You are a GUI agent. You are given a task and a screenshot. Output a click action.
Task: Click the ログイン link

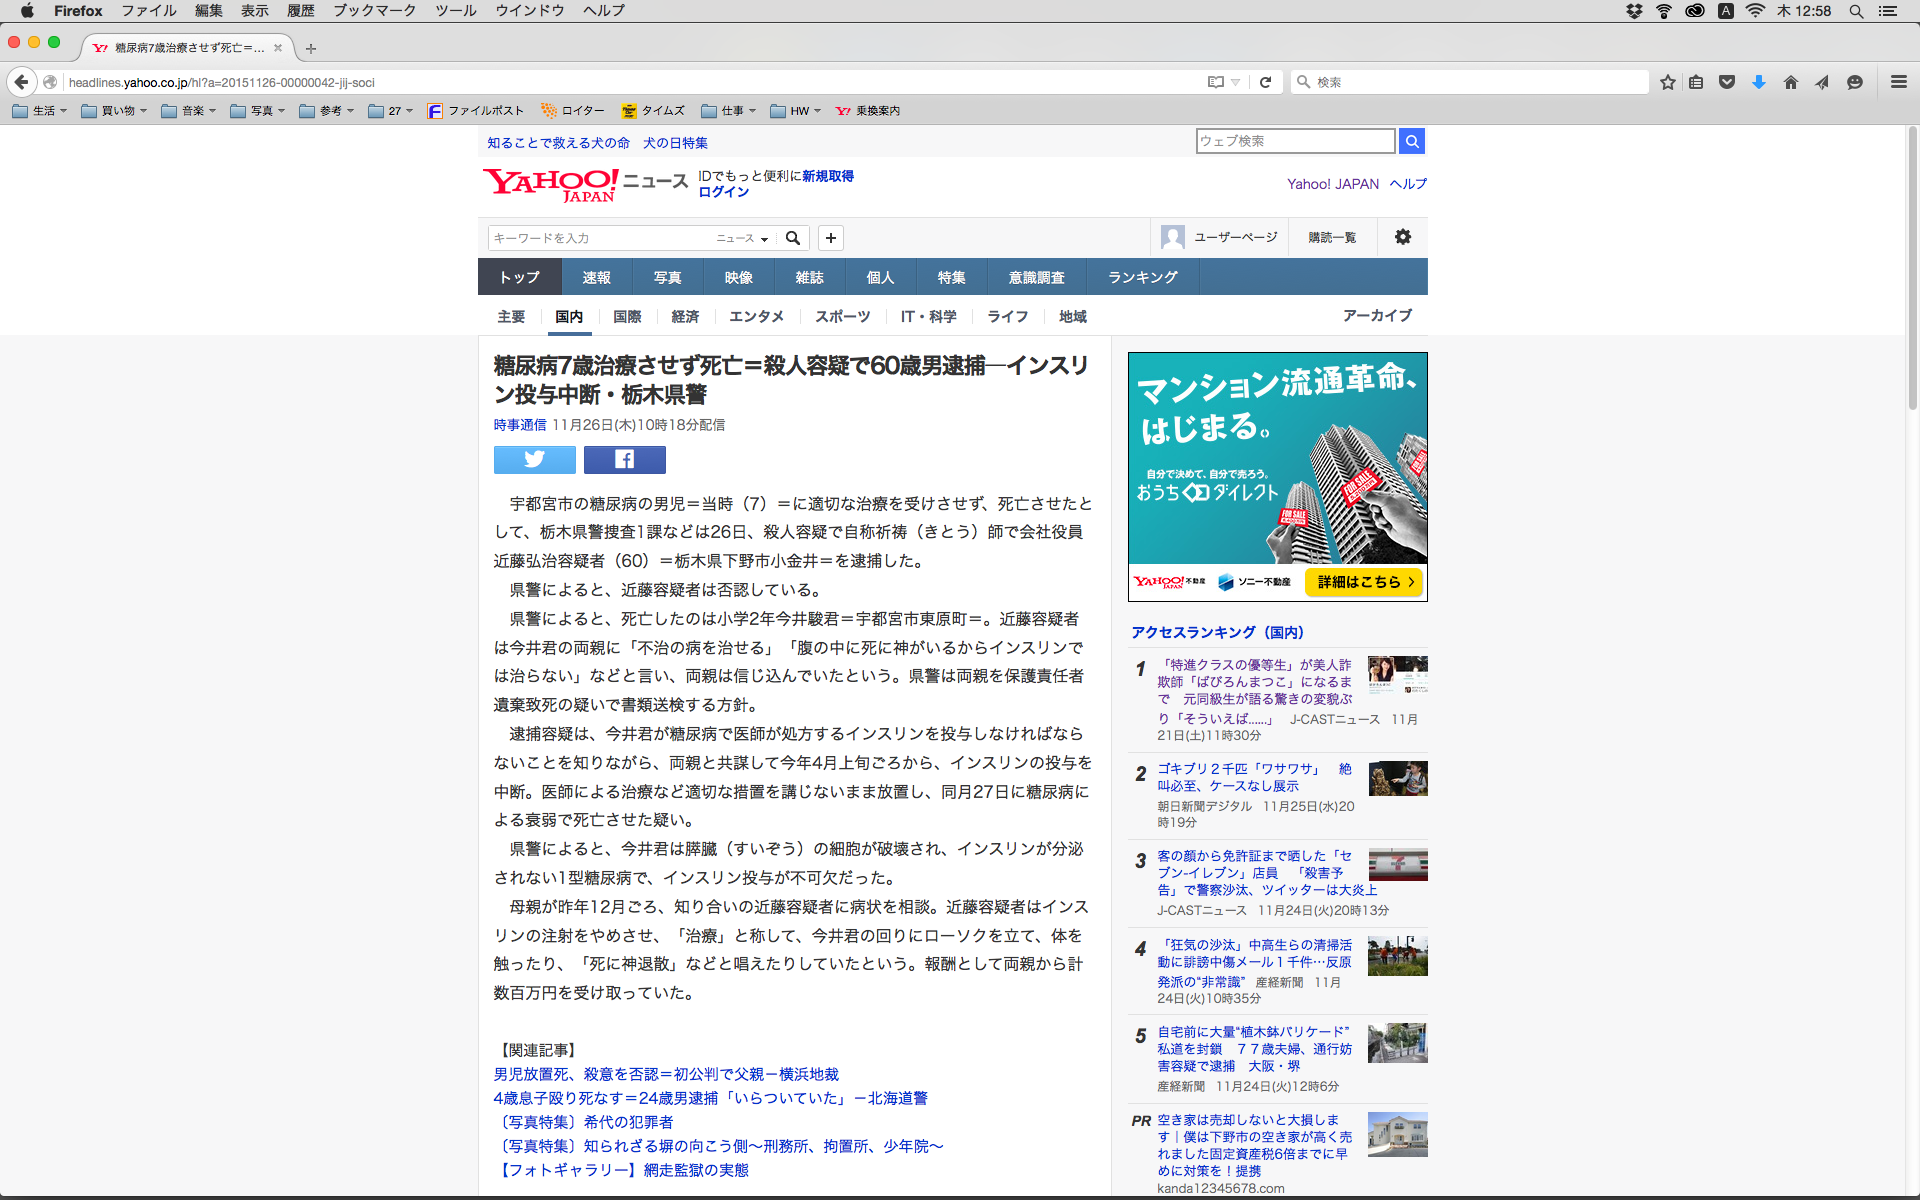[x=723, y=192]
